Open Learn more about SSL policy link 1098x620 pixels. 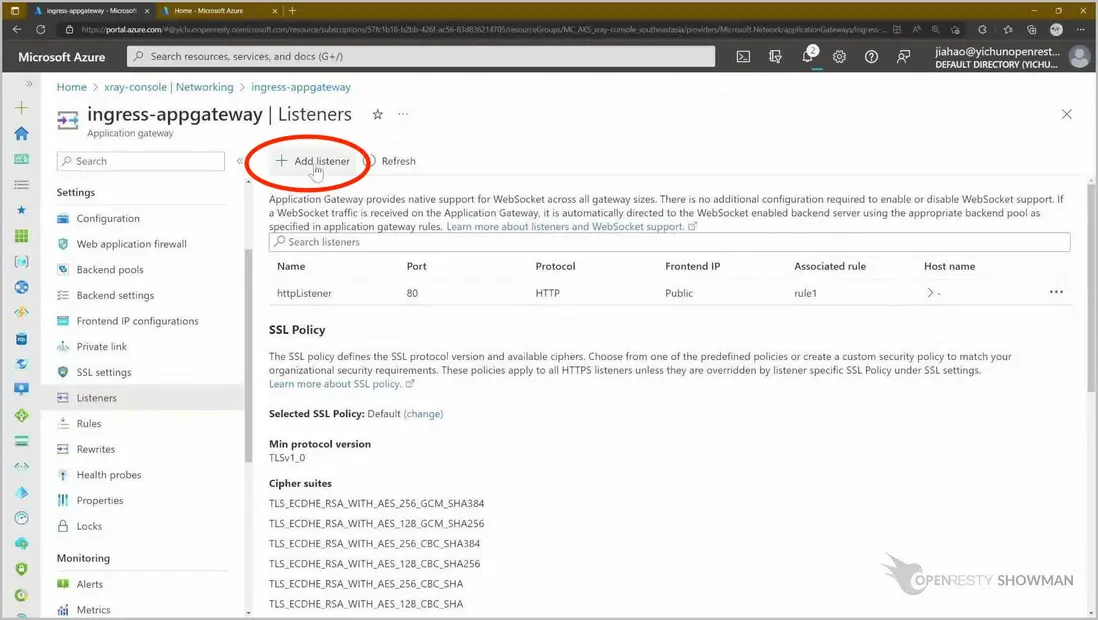tap(342, 384)
